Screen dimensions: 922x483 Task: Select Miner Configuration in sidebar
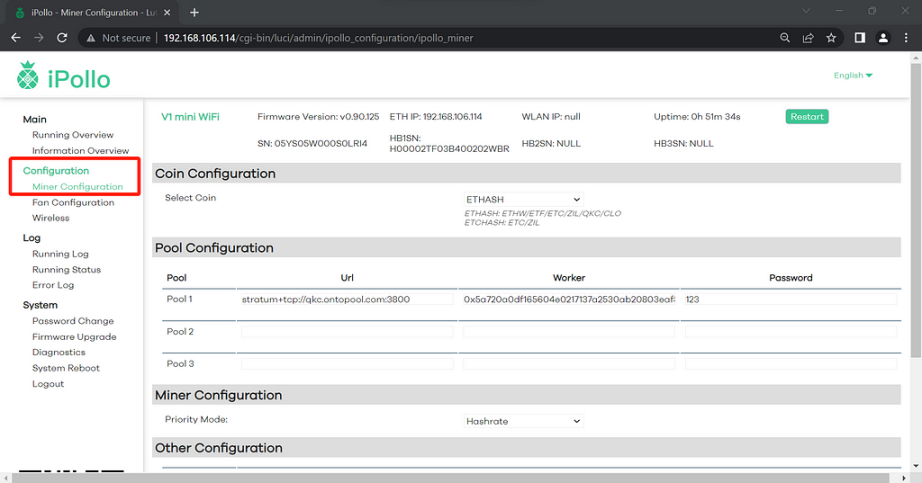pos(78,186)
